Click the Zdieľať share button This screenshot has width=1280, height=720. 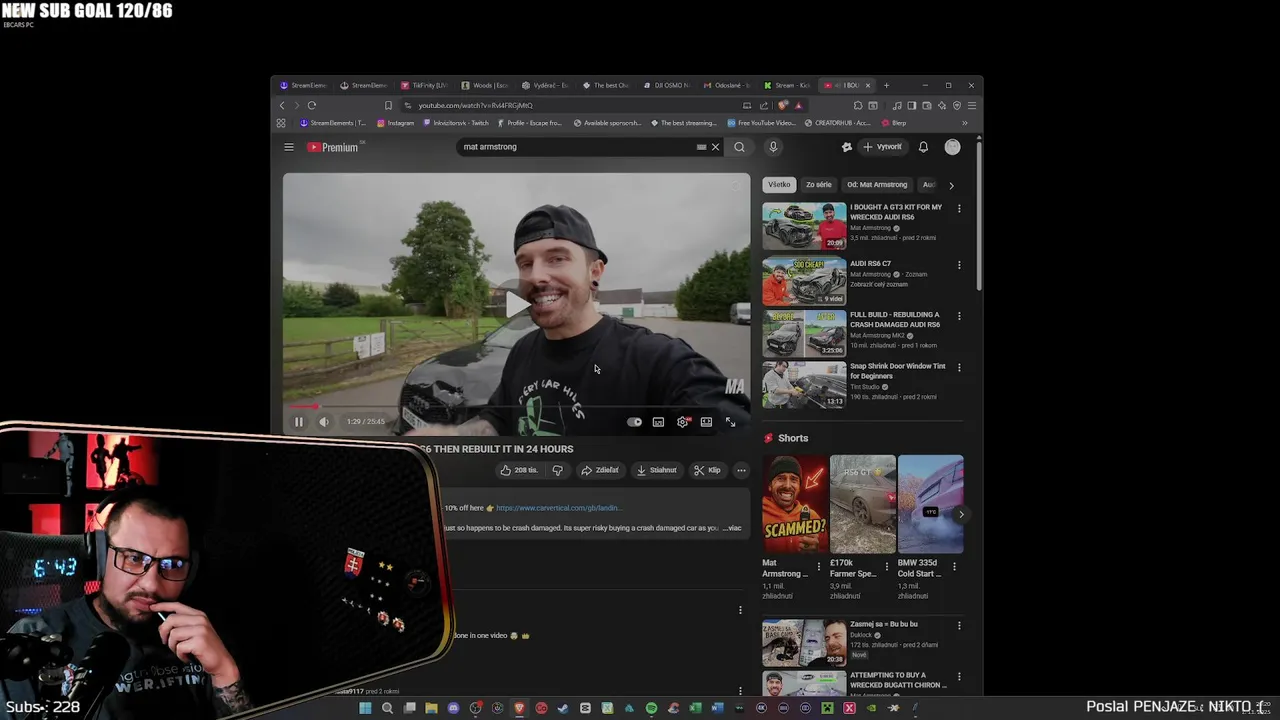[600, 470]
